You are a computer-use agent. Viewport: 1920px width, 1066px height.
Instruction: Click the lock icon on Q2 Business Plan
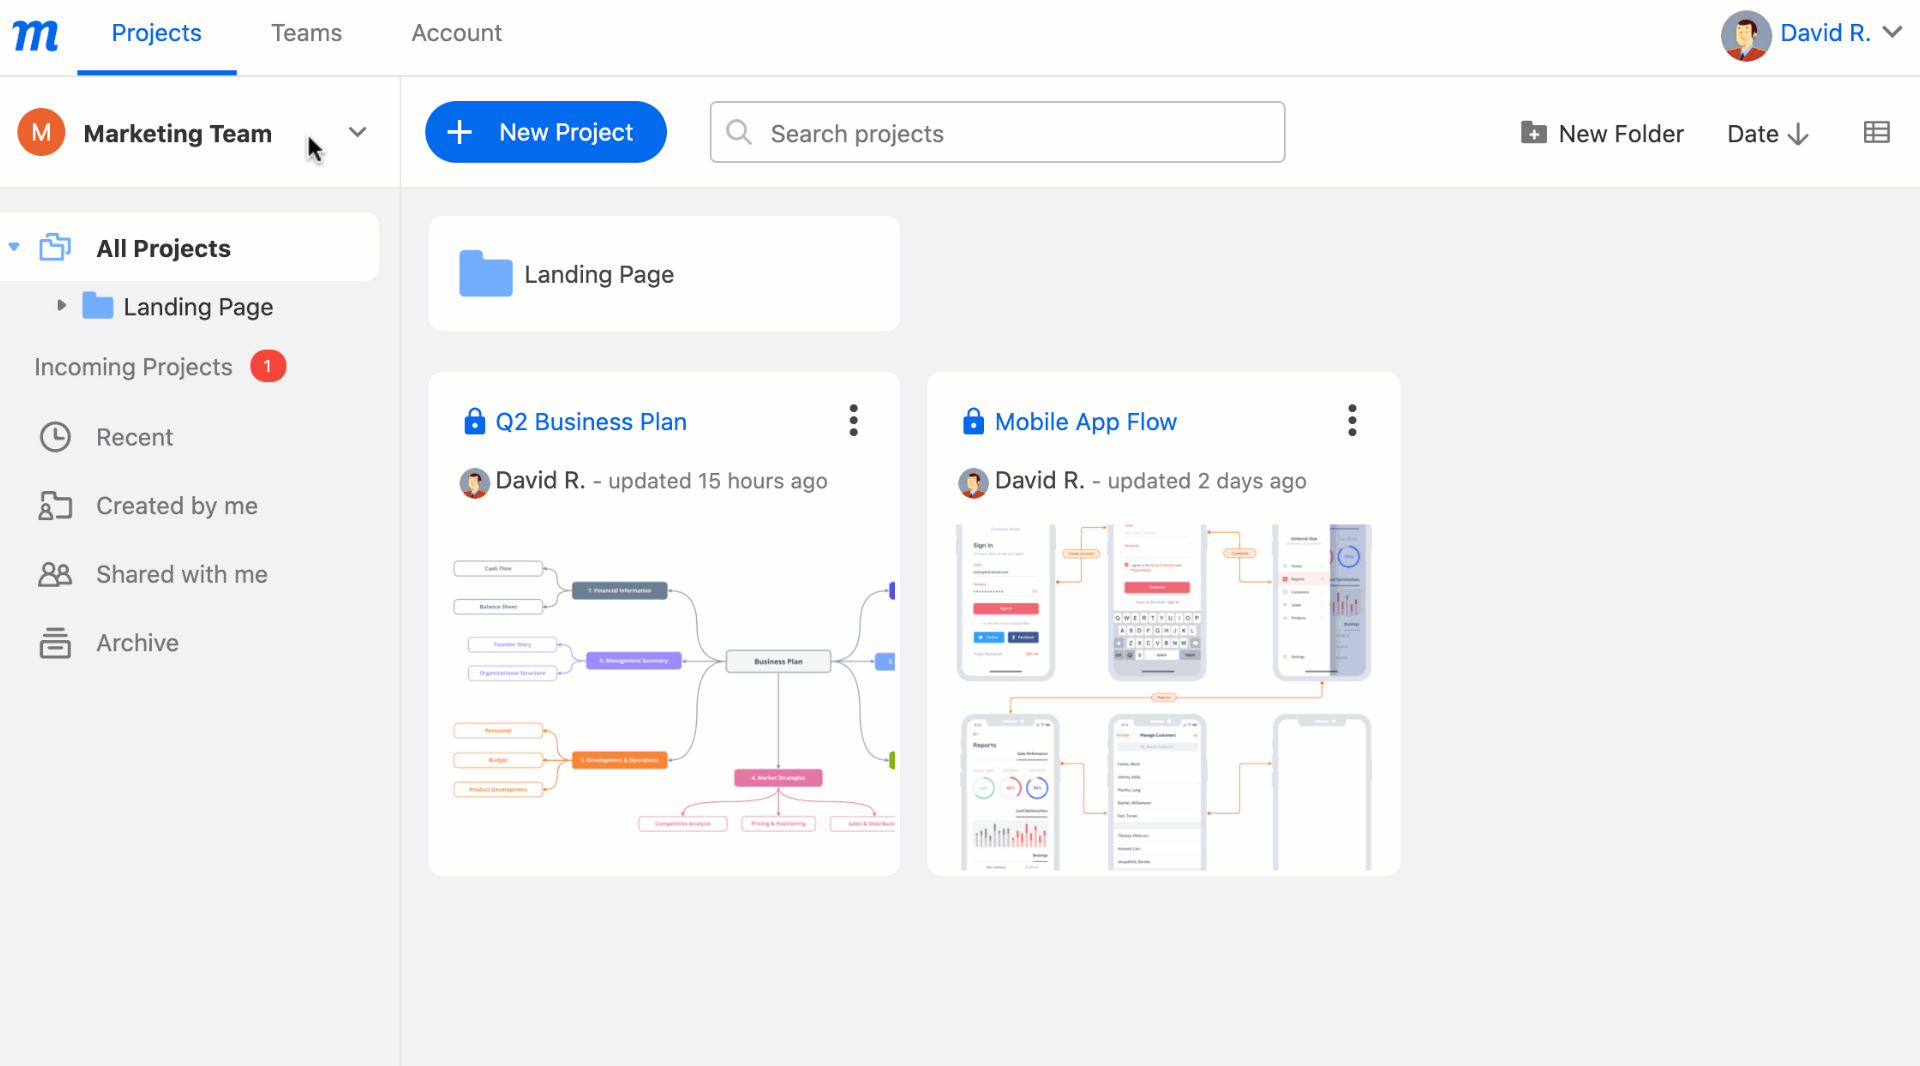point(474,421)
